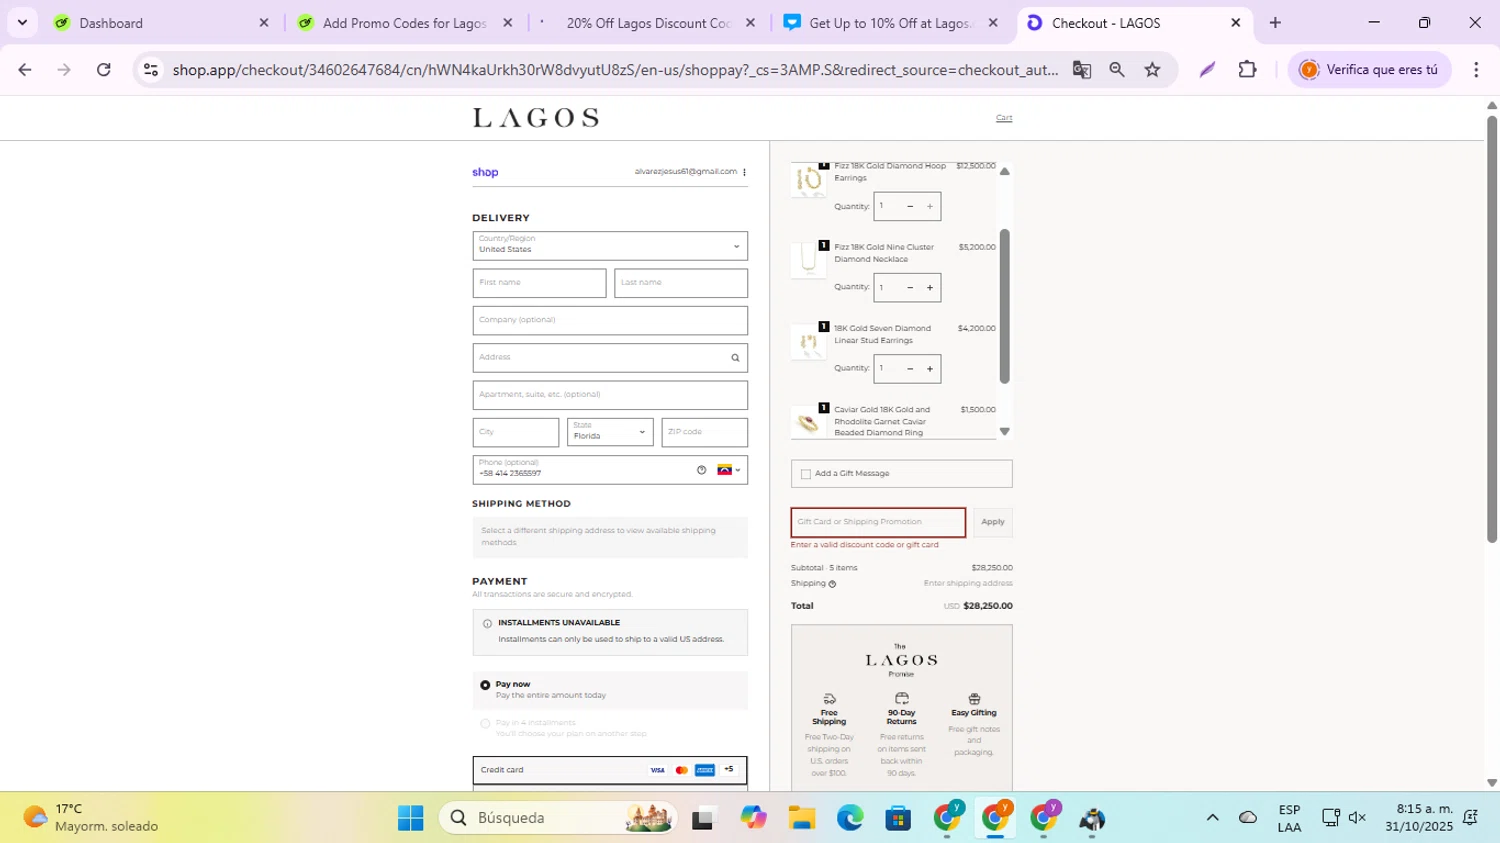Click the Verifica que eres tú profile button
The width and height of the screenshot is (1500, 843).
1370,70
